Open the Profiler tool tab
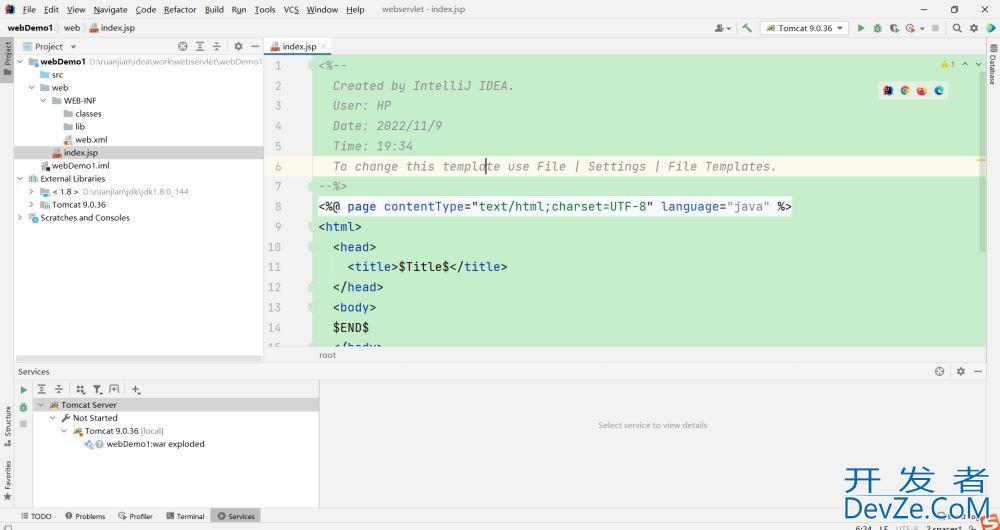The width and height of the screenshot is (1000, 530). click(136, 516)
